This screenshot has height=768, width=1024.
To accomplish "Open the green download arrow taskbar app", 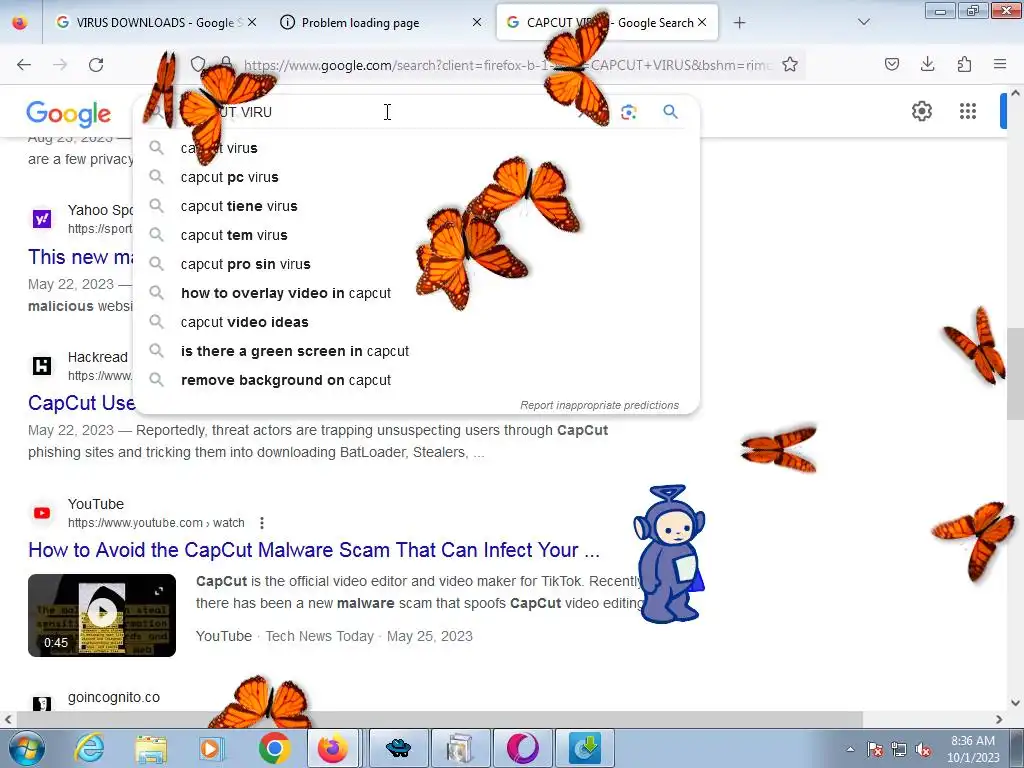I will coord(585,748).
